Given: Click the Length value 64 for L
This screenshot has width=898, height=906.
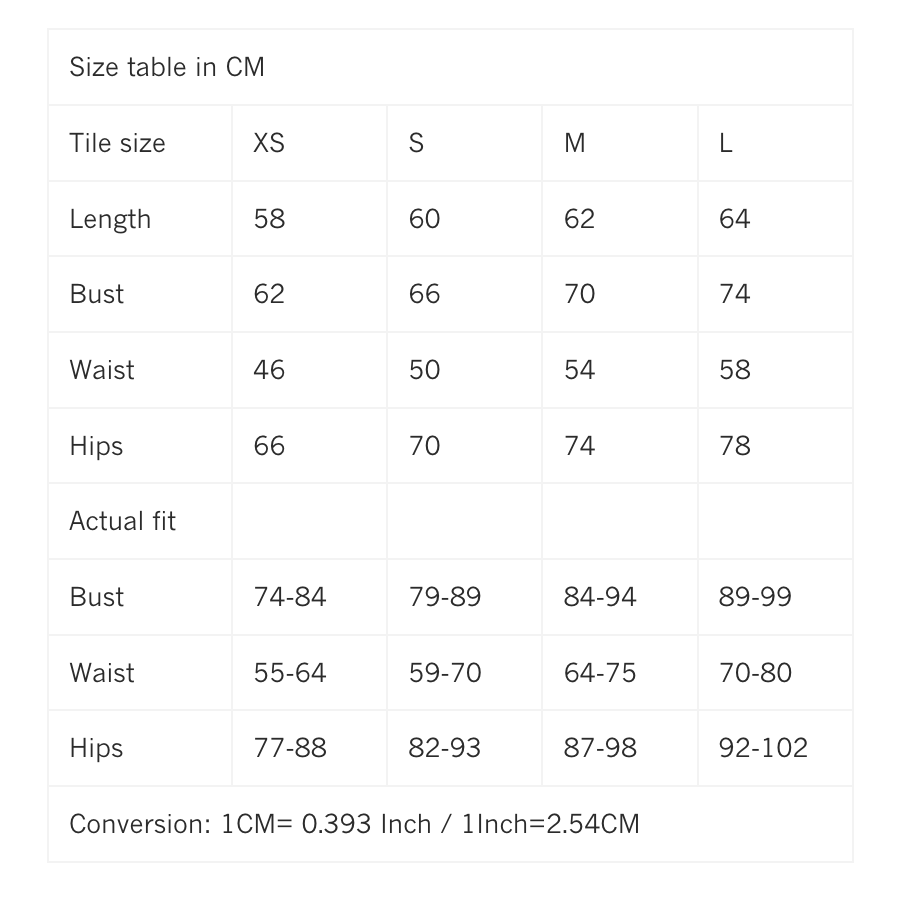Looking at the screenshot, I should coord(734,219).
